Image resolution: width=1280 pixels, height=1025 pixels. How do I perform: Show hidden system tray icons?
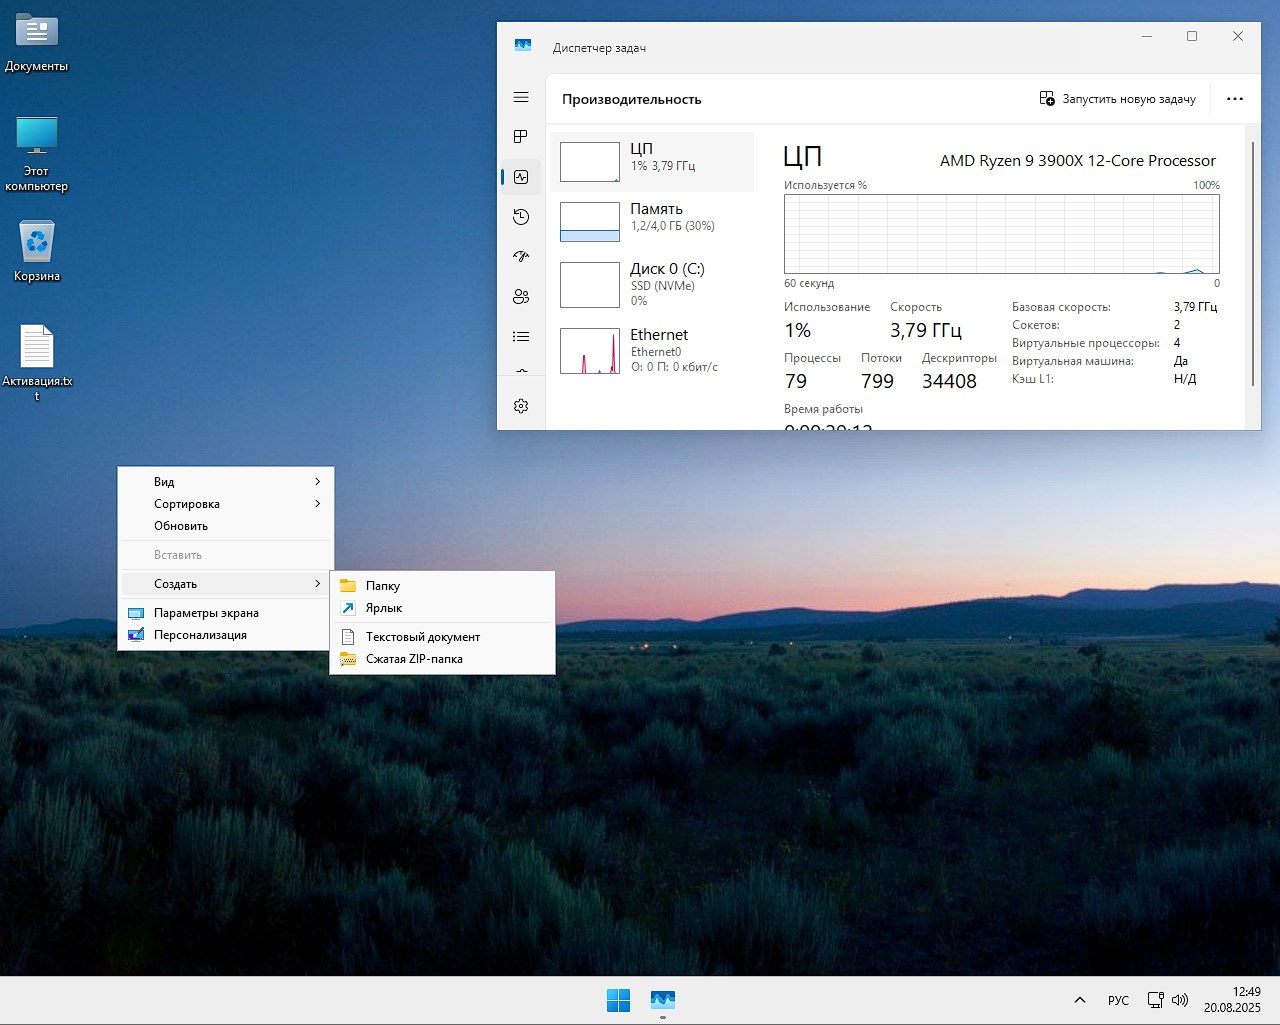pos(1080,1000)
